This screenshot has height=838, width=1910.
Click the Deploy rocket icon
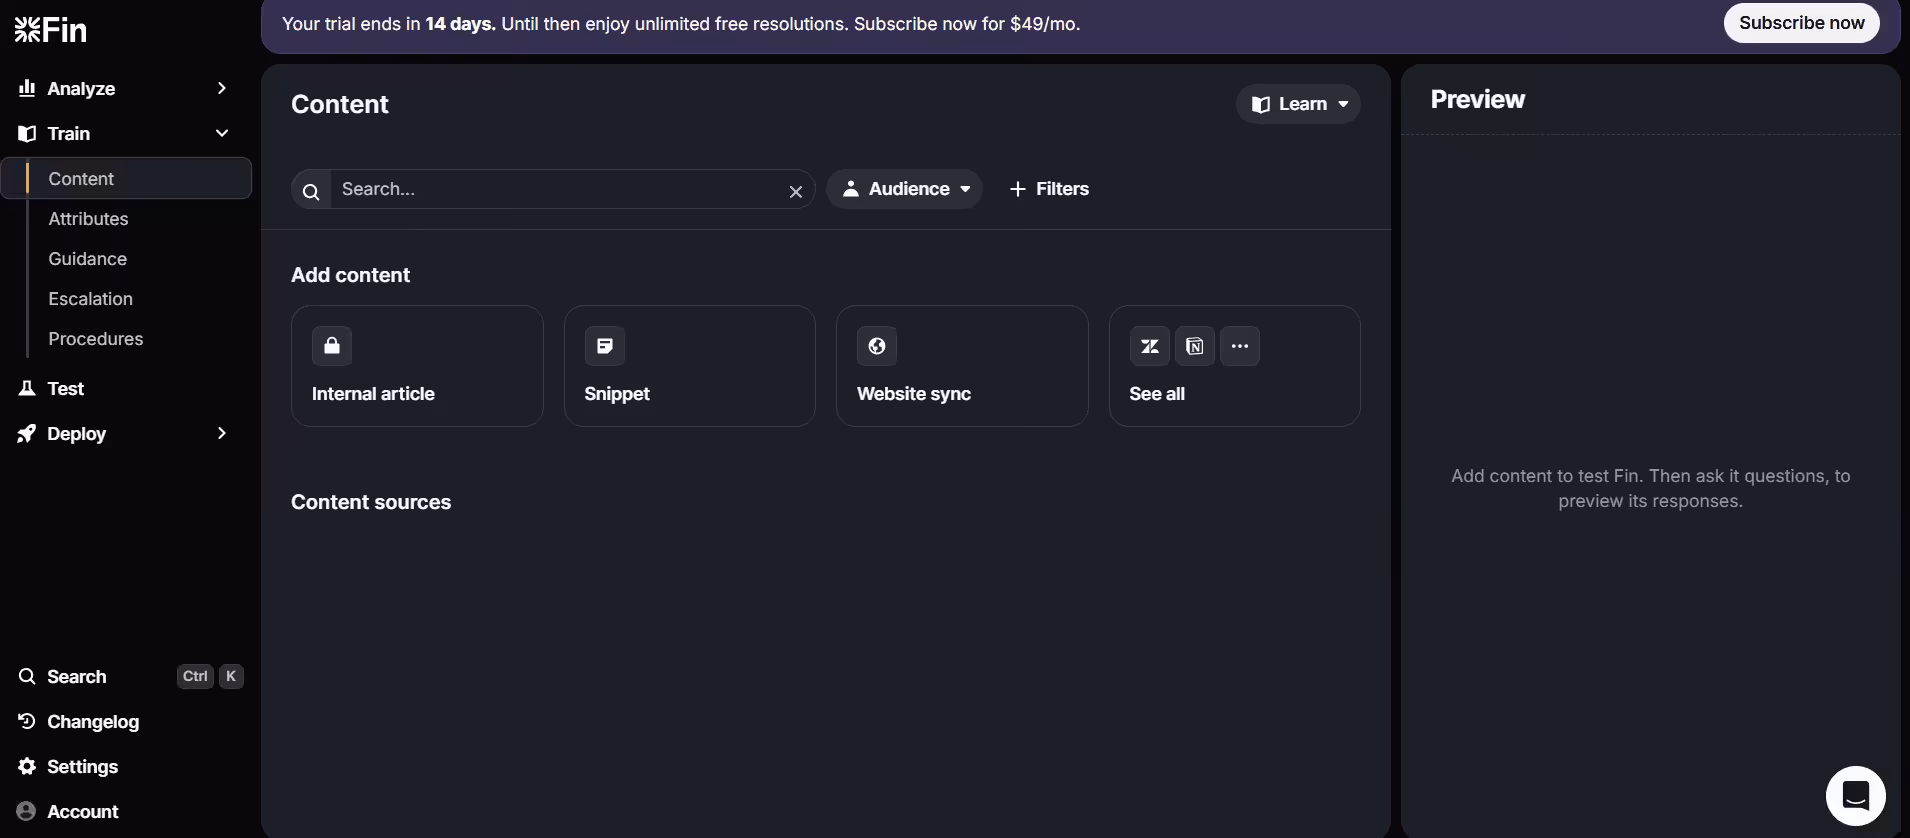(27, 434)
